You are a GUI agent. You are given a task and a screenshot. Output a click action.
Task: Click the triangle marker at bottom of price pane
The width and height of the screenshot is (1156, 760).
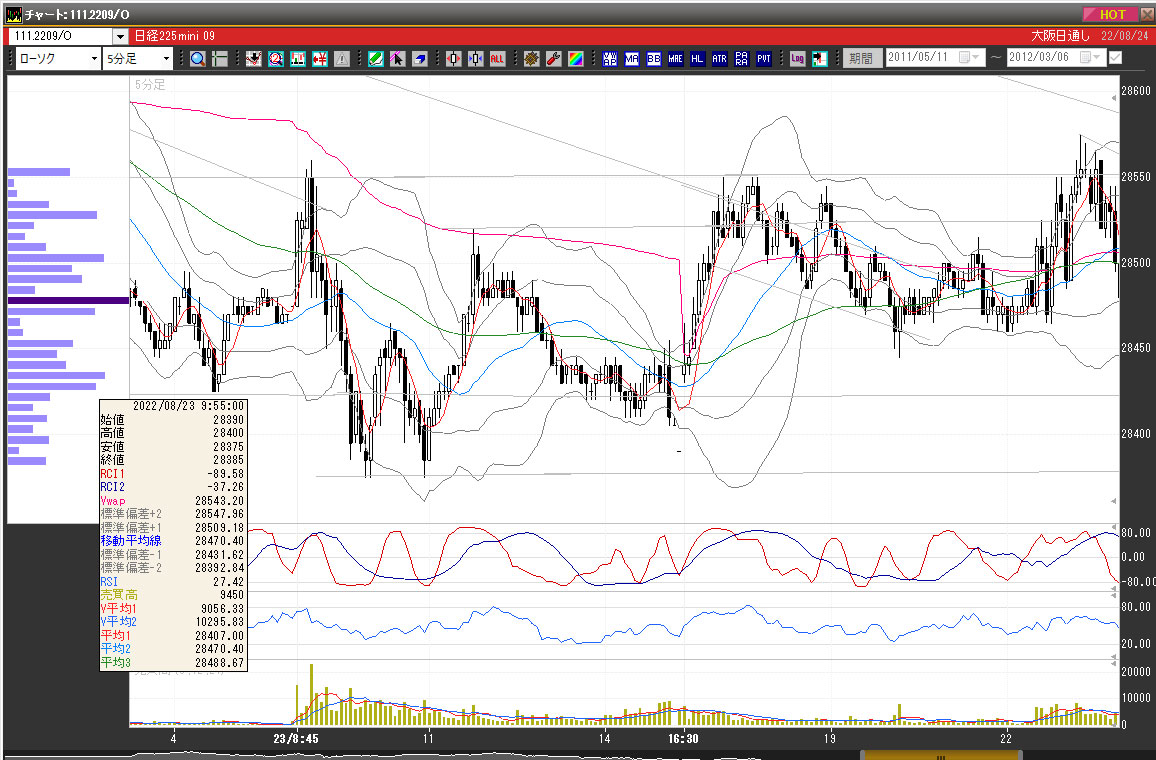coord(1113,501)
